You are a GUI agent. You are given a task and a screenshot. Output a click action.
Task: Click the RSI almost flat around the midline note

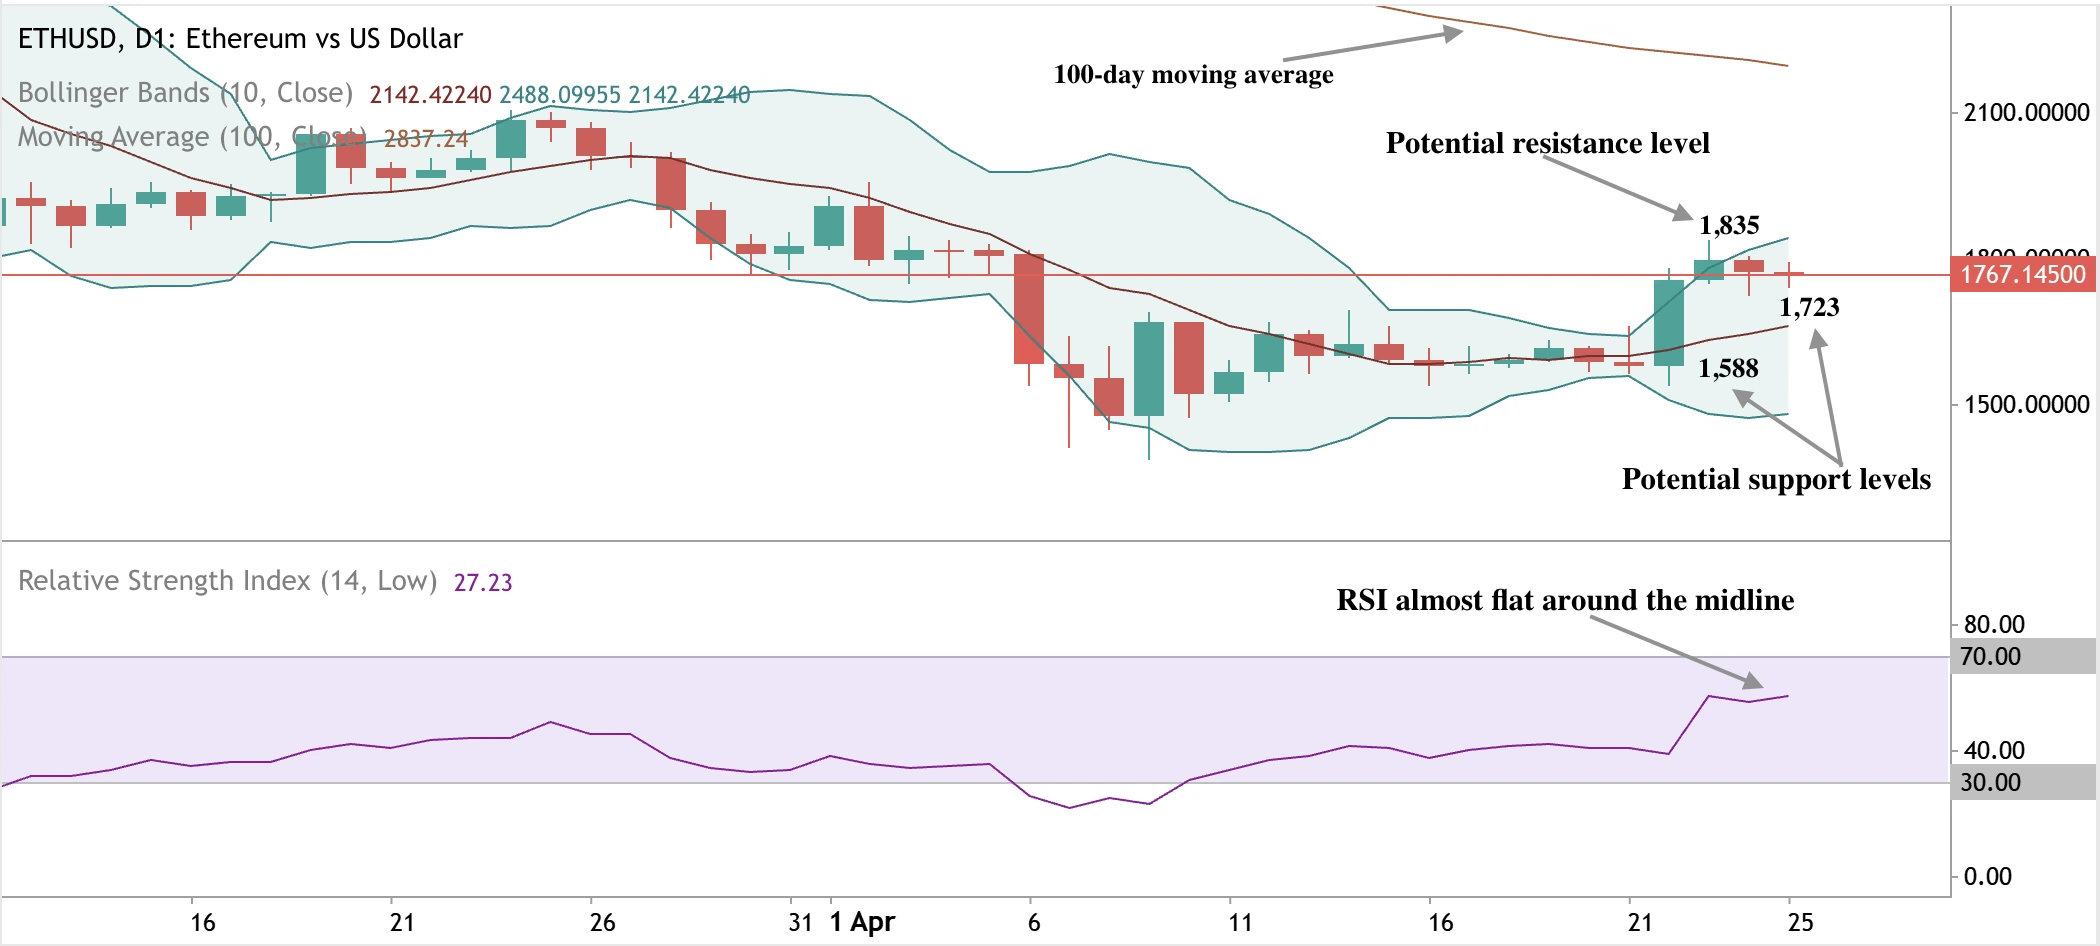1566,600
